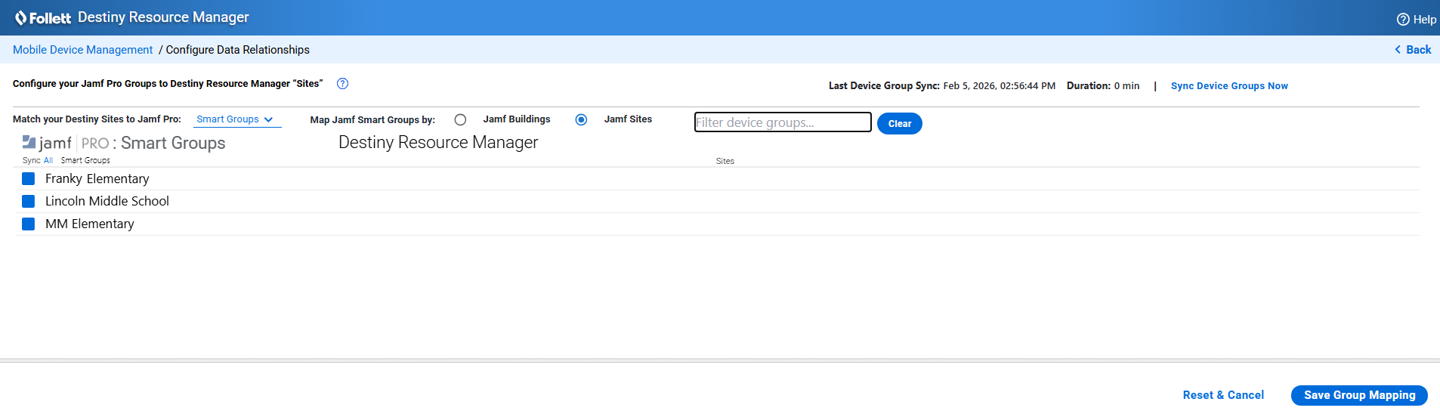The image size is (1440, 414).
Task: Click the Jamf Pro logo
Action: point(65,143)
